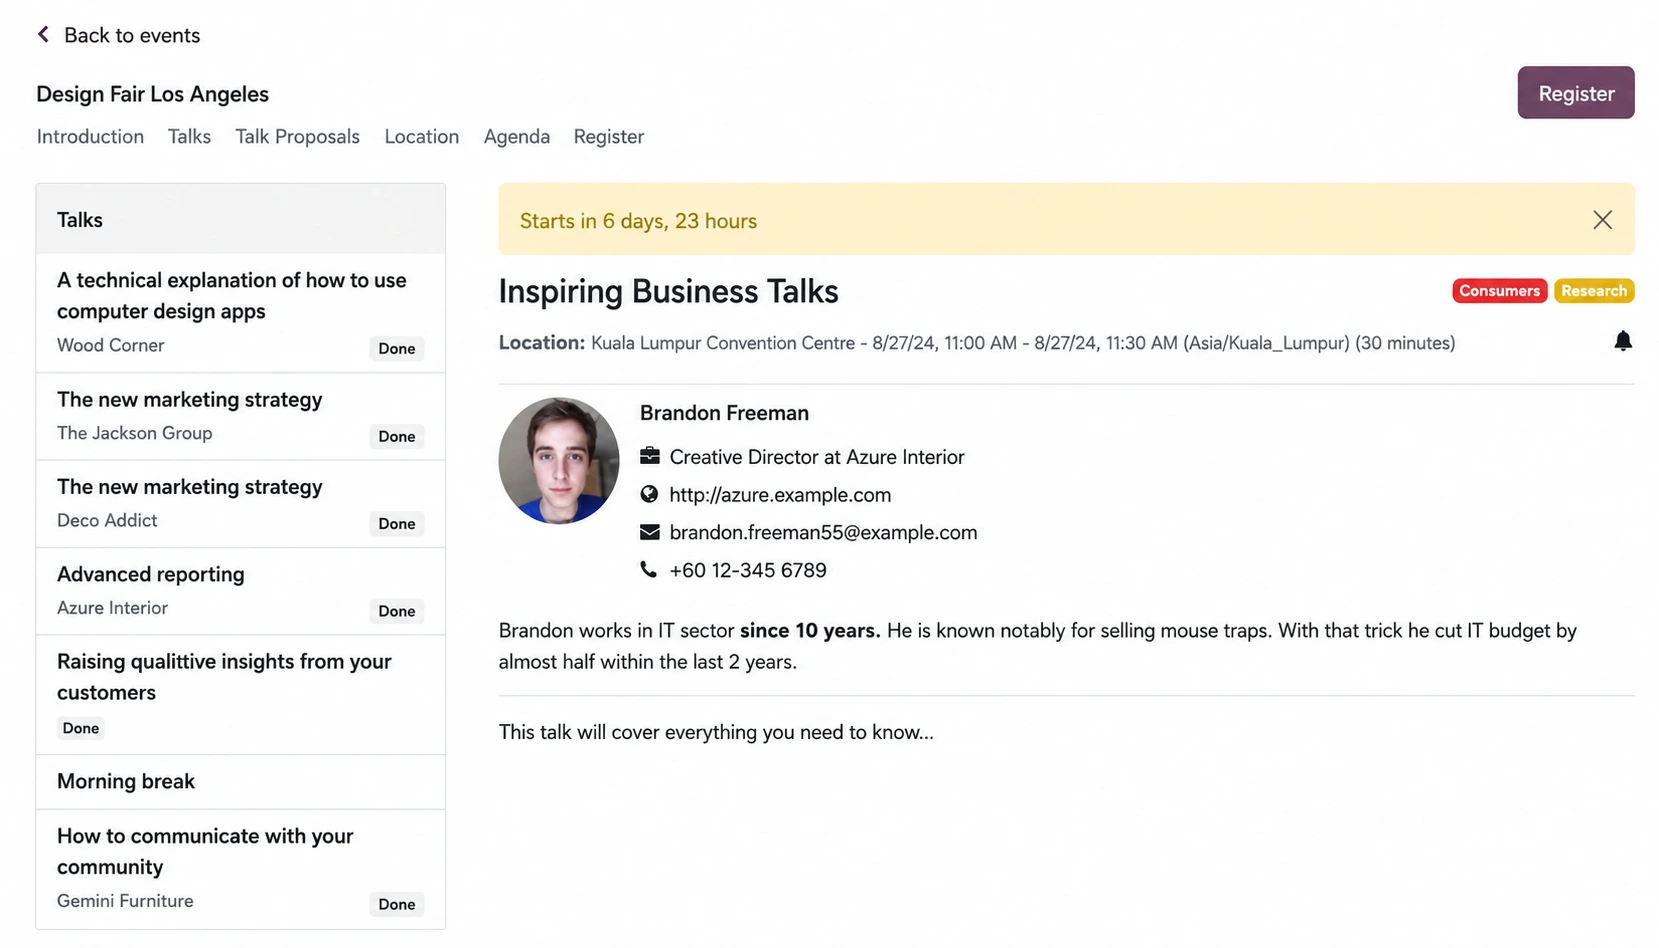
Task: Click the envelope icon beside email
Action: [x=649, y=532]
